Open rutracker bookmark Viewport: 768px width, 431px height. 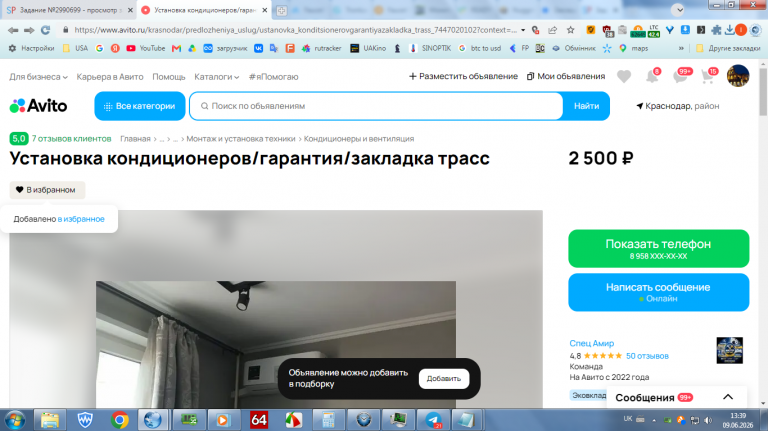(321, 48)
